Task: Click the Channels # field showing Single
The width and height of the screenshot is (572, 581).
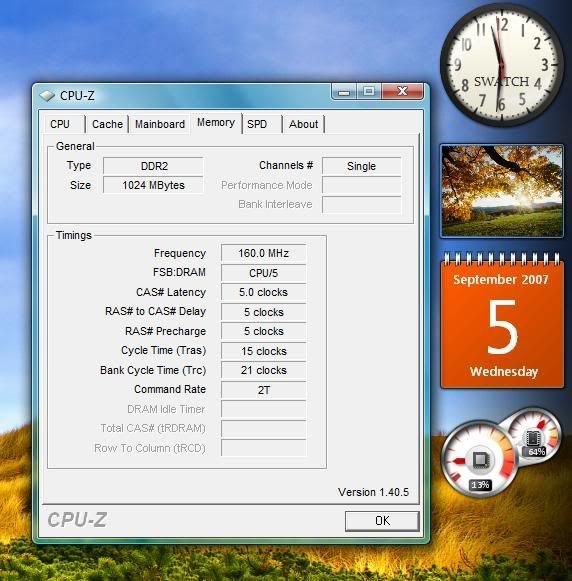Action: point(362,166)
